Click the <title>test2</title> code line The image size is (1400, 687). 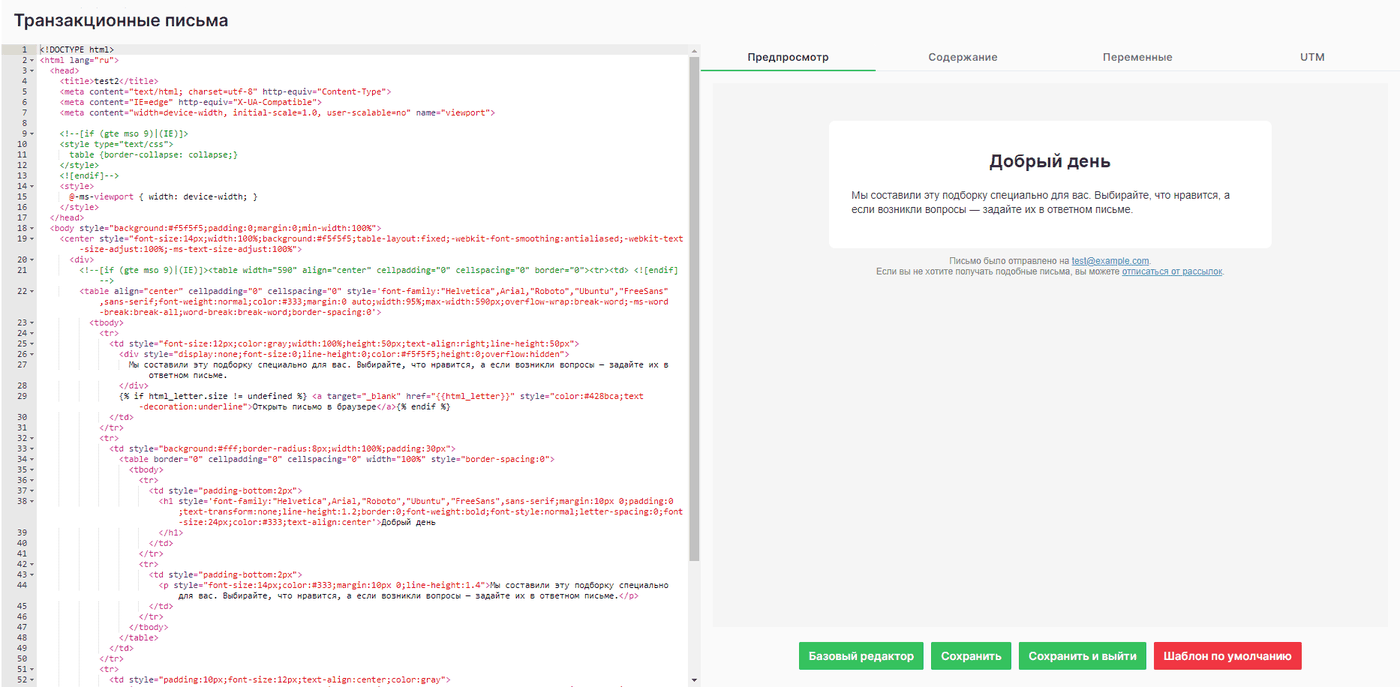pos(109,81)
